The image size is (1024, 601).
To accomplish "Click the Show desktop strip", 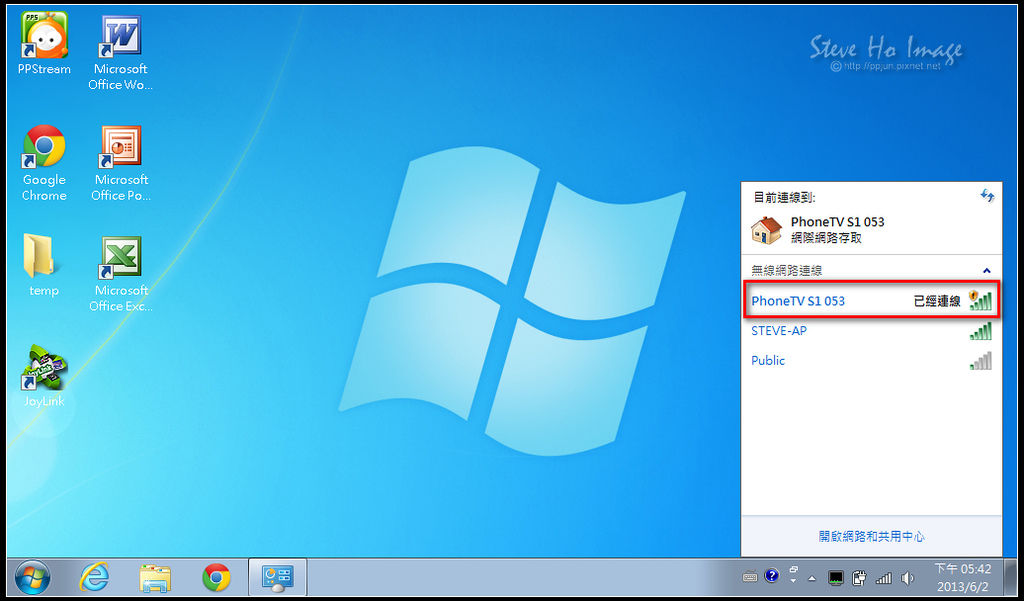I will tap(1010, 578).
